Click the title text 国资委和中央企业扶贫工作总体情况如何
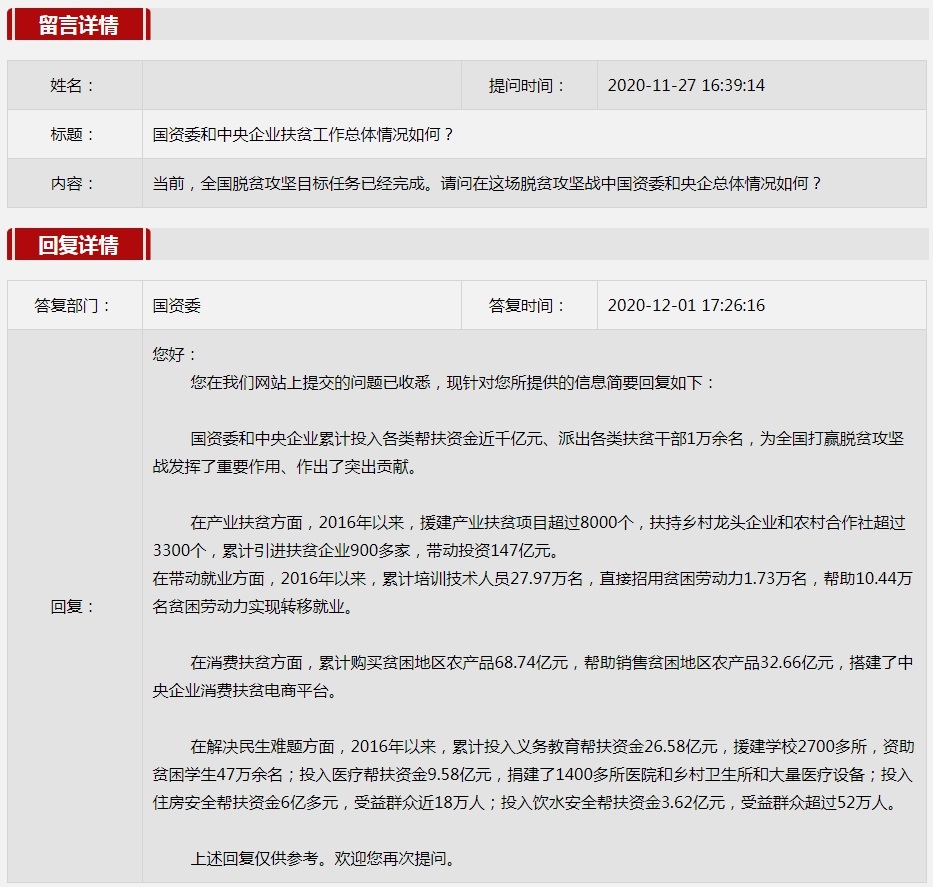The height and width of the screenshot is (887, 933). [x=303, y=135]
